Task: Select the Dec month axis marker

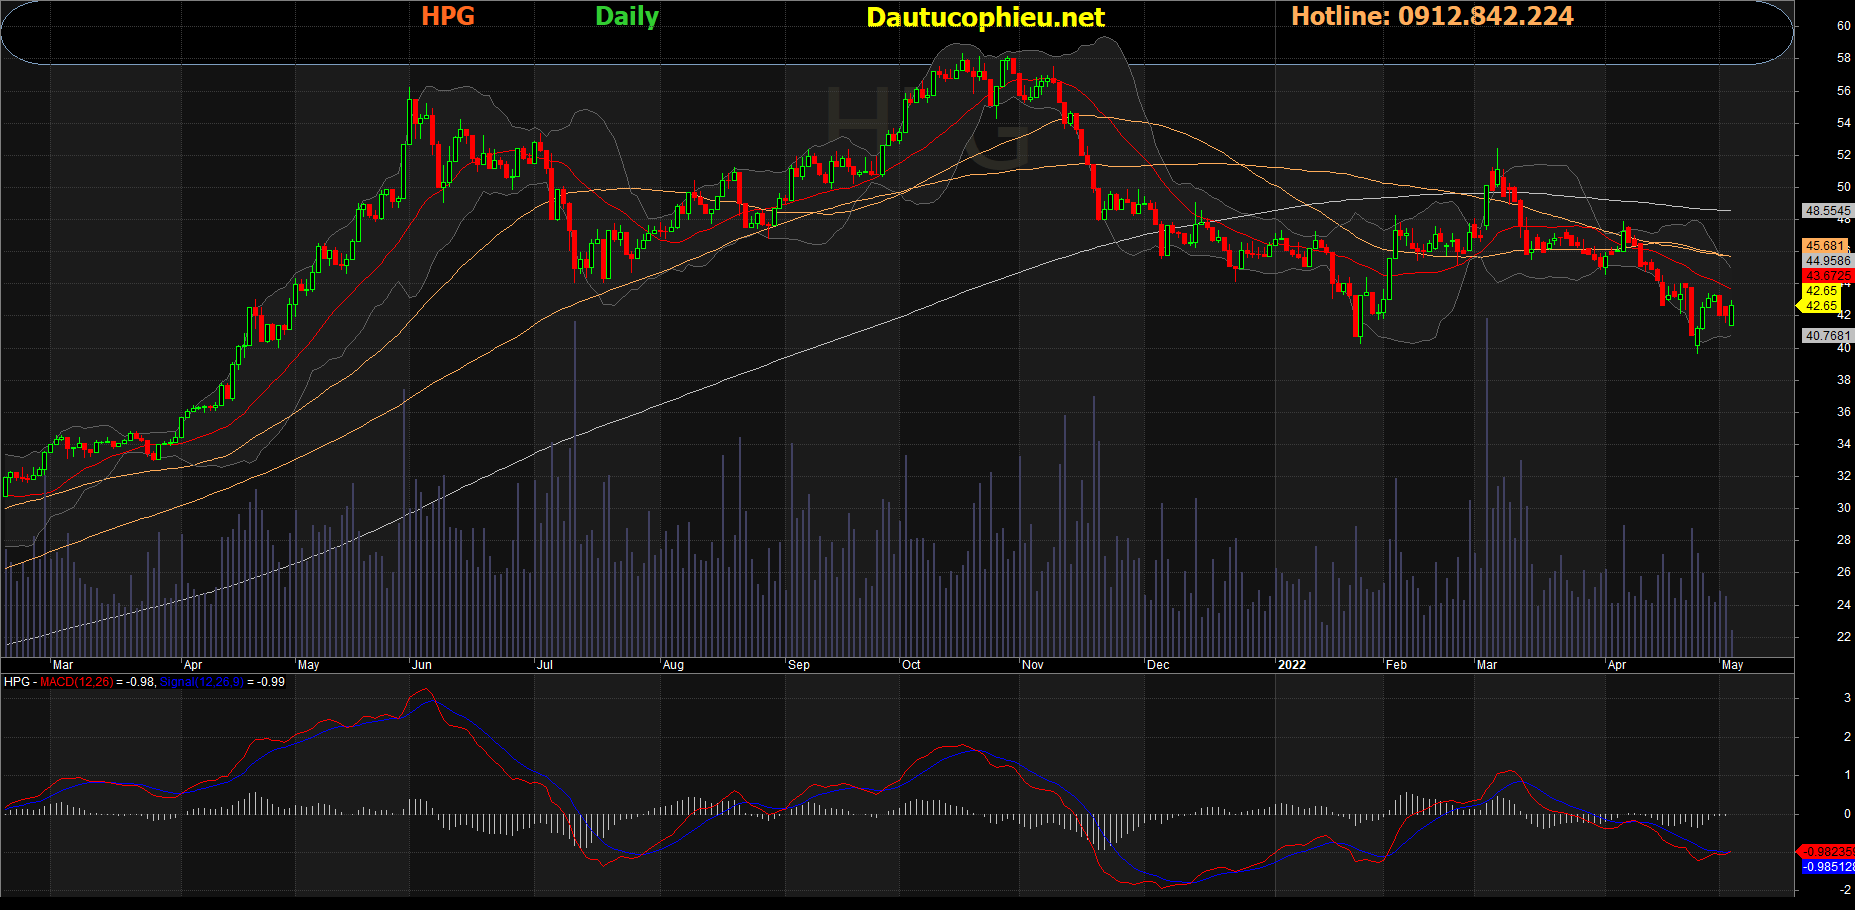Action: pos(1158,665)
